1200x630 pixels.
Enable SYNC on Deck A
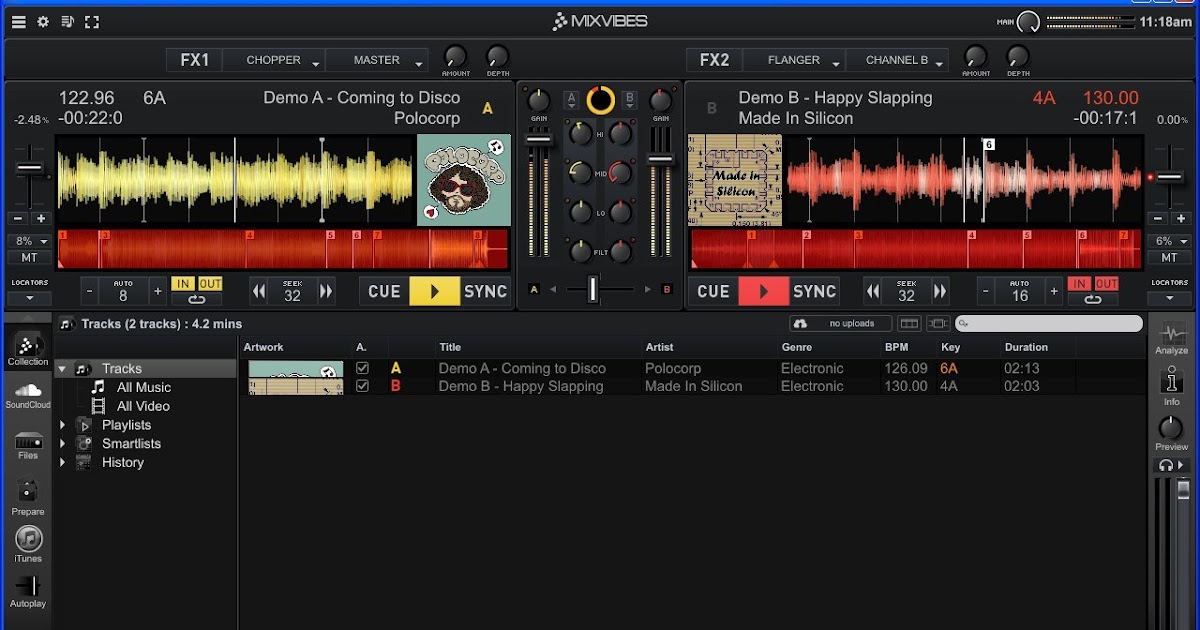[x=487, y=291]
